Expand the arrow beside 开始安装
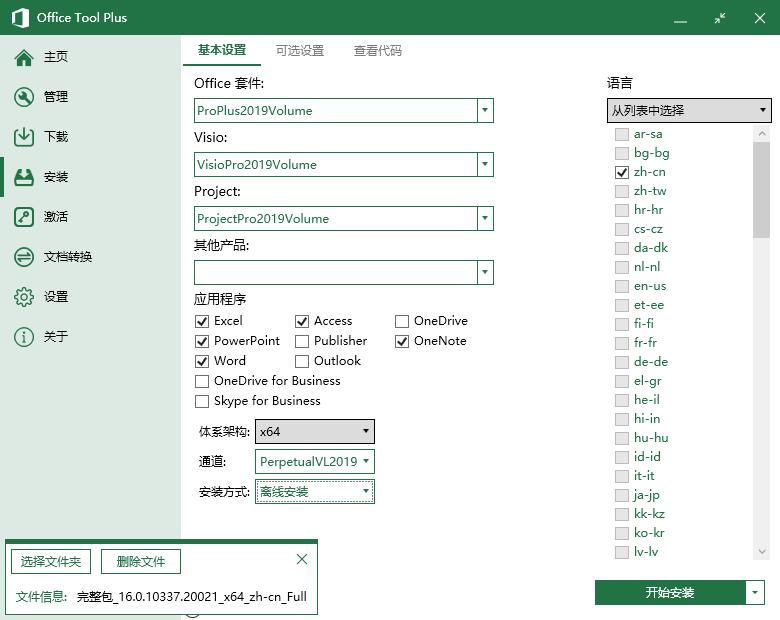Image resolution: width=780 pixels, height=620 pixels. click(755, 592)
